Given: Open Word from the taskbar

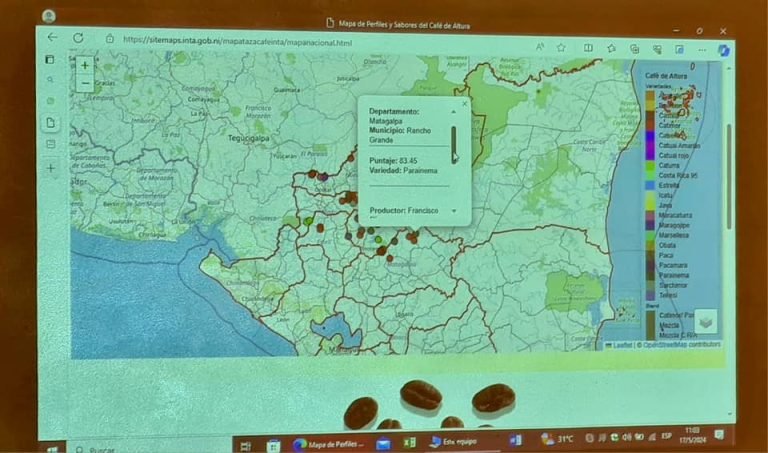Looking at the screenshot, I should pyautogui.click(x=516, y=440).
